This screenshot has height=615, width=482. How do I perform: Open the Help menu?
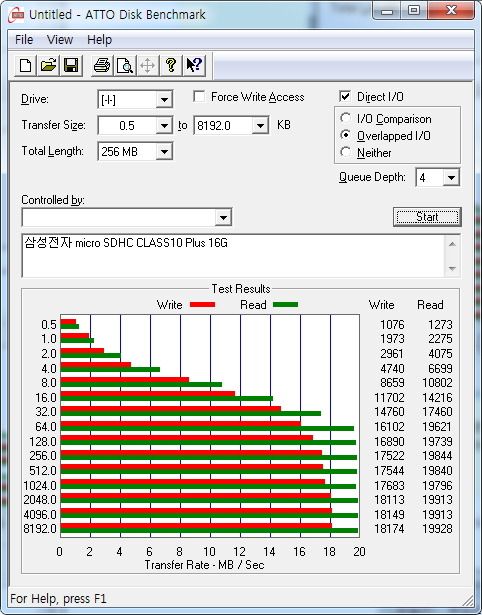[x=99, y=40]
